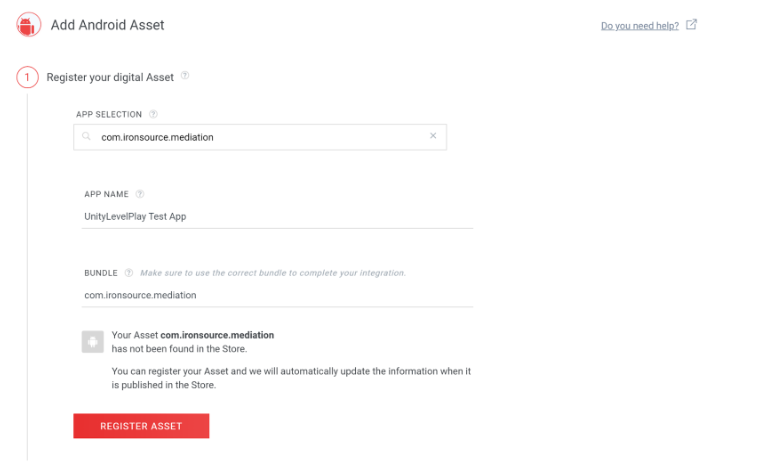Viewport: 774px width, 464px height.
Task: Show the APP NAME help tooltip icon
Action: 140,194
